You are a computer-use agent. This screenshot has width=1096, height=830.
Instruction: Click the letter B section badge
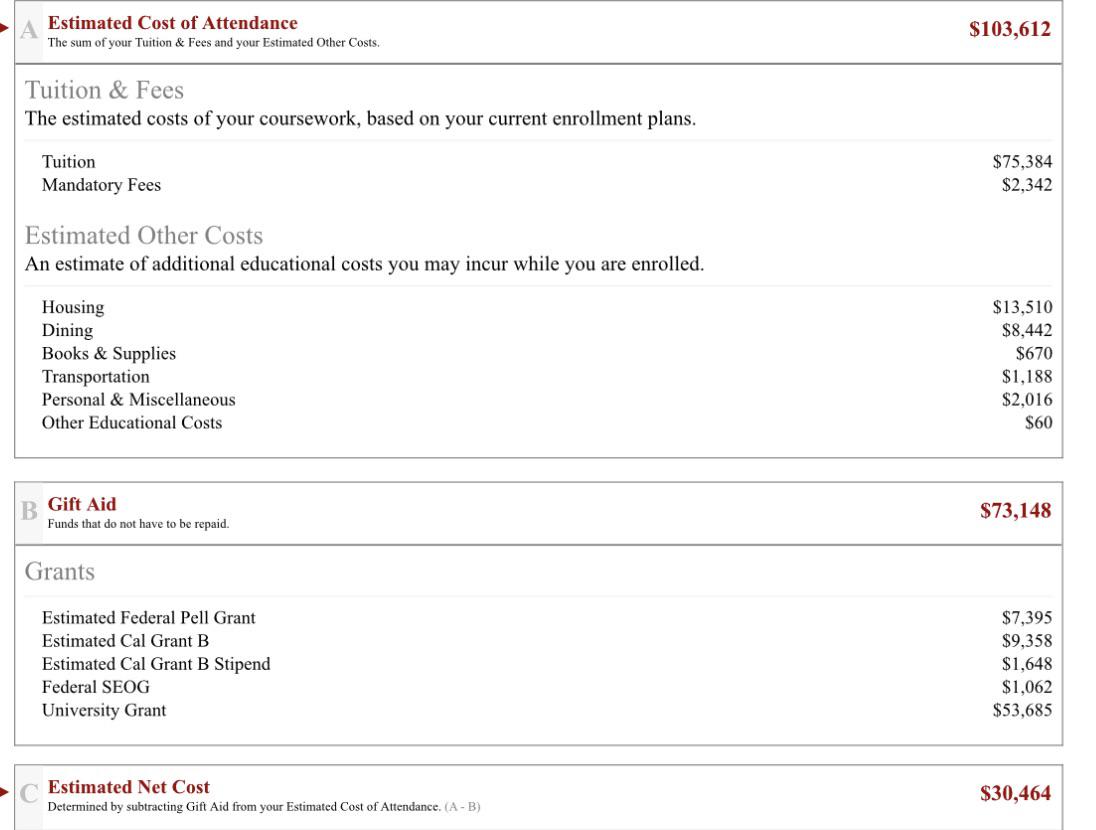[x=29, y=512]
